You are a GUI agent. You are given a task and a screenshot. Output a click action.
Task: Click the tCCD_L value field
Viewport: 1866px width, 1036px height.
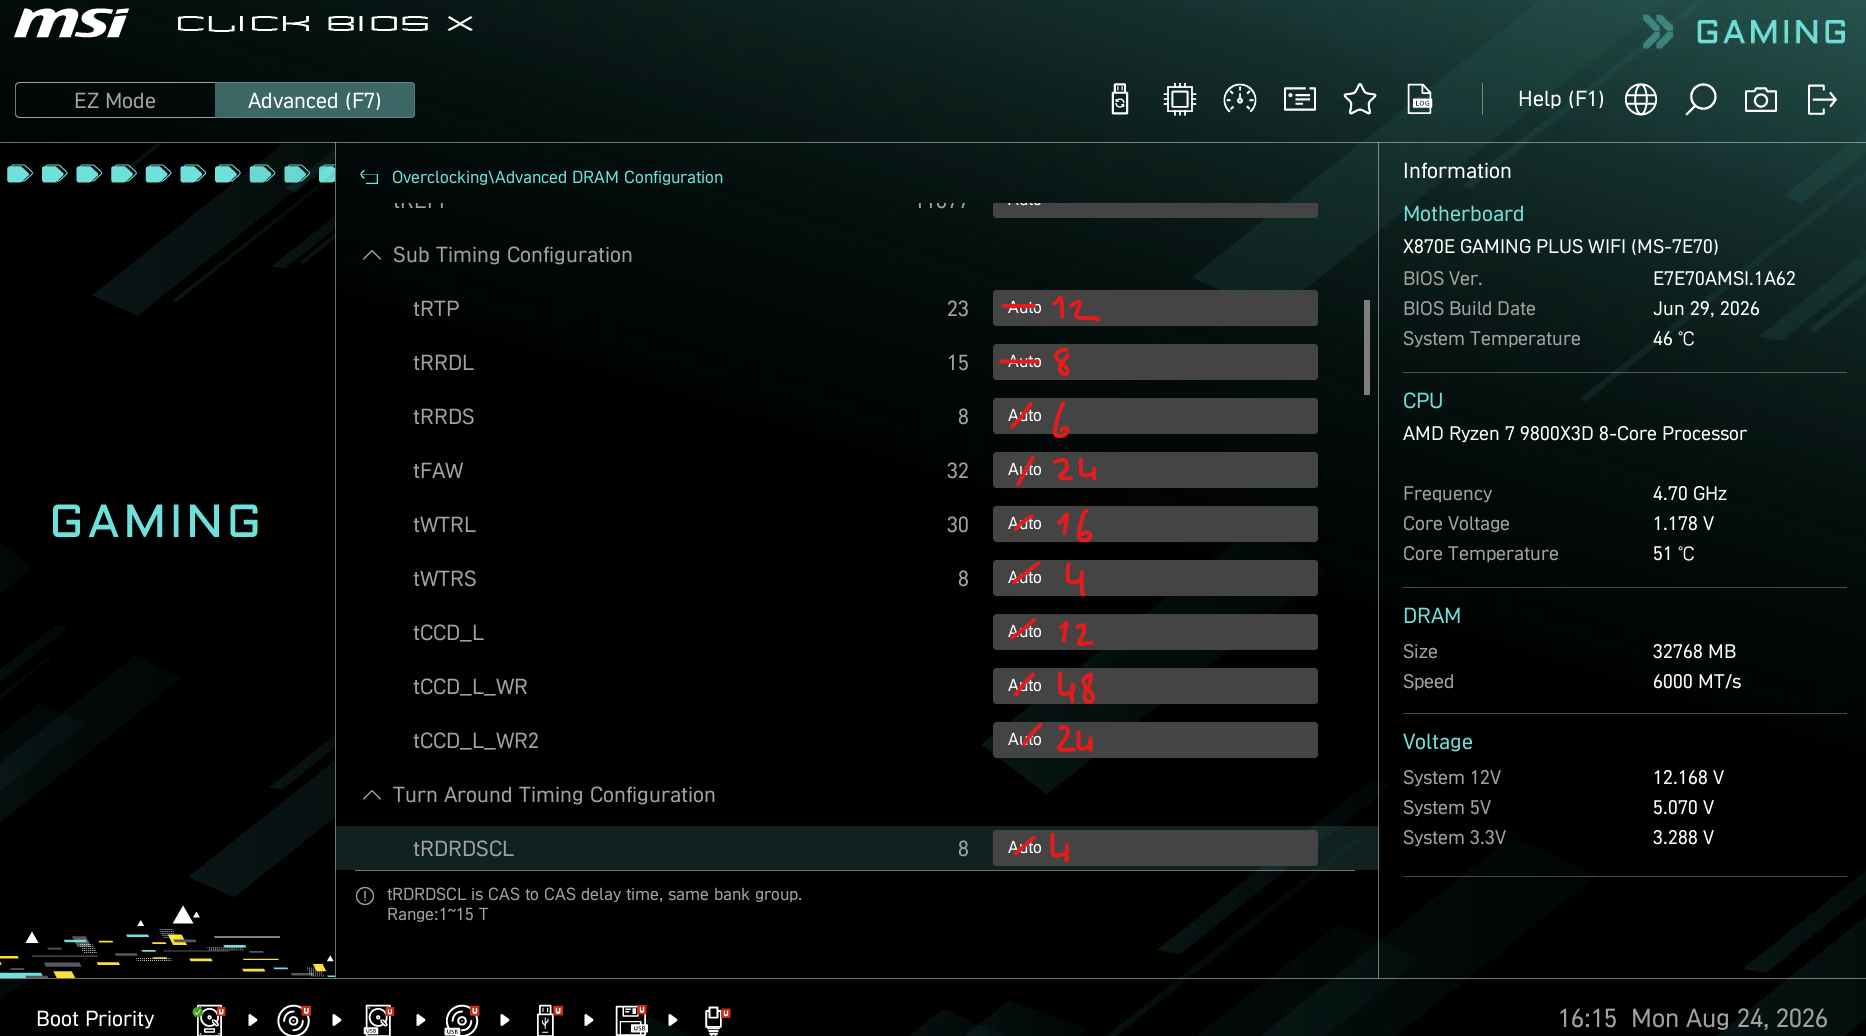(x=1155, y=632)
